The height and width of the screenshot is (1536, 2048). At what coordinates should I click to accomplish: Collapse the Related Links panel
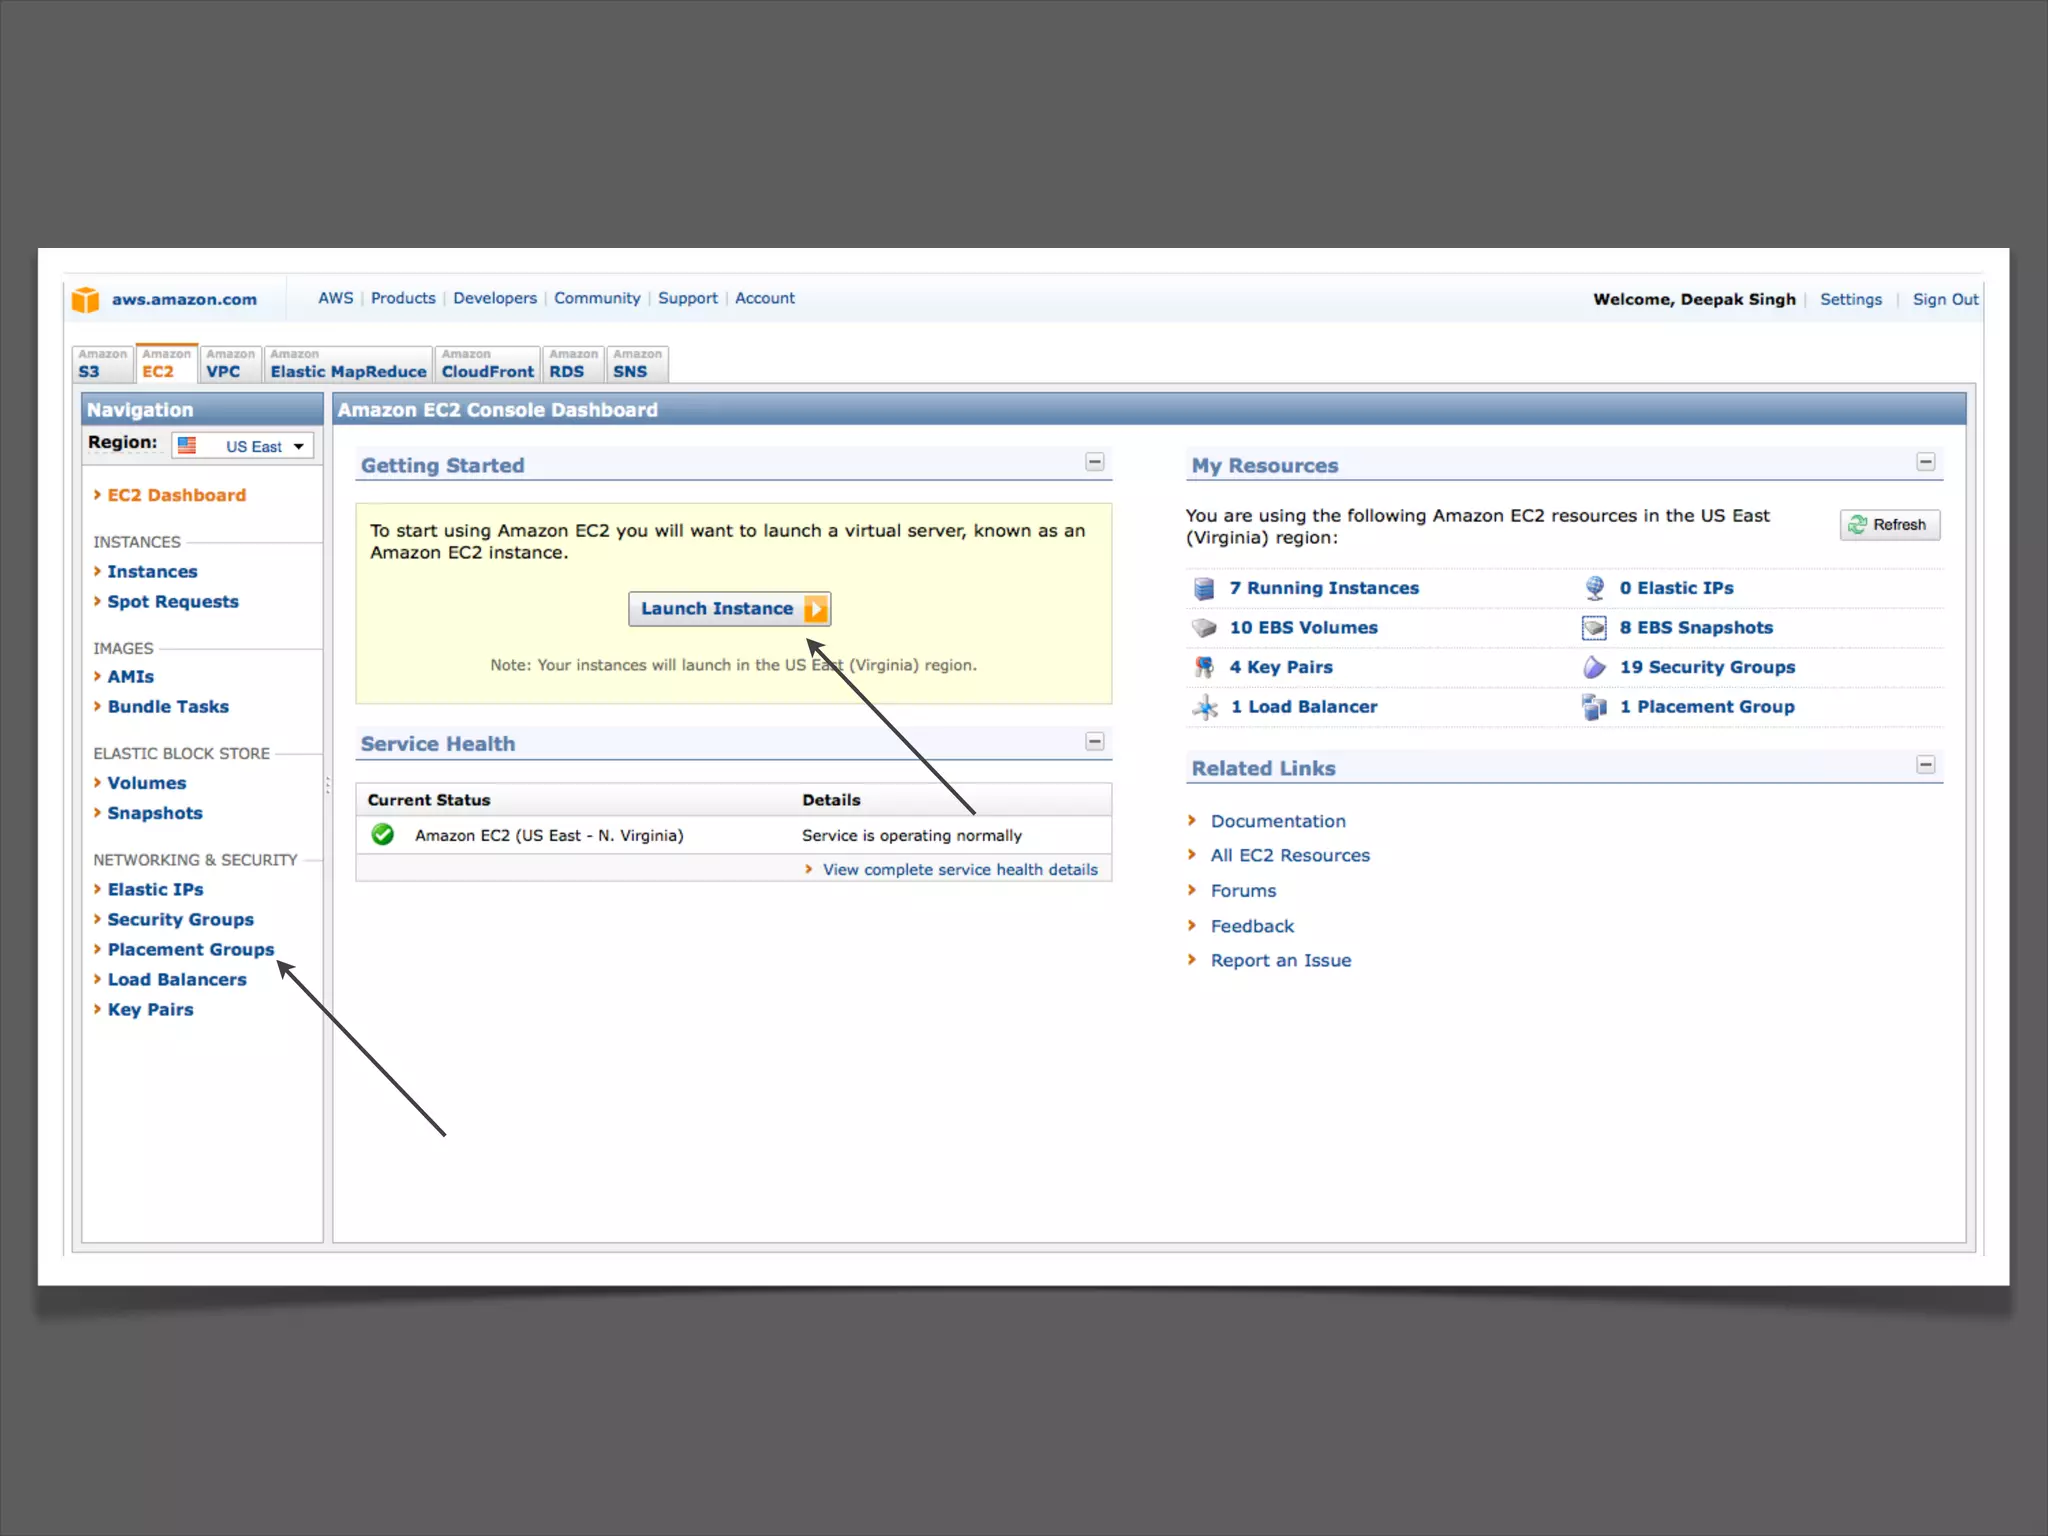[1925, 765]
